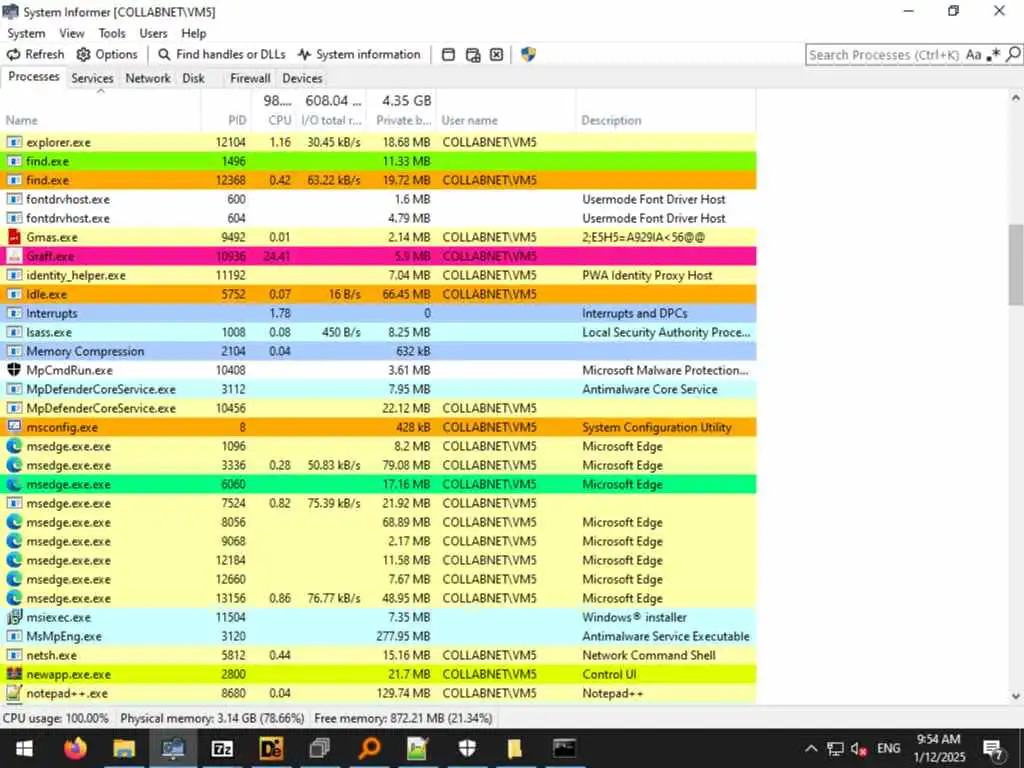Switch to the Devices tab

pos(302,78)
